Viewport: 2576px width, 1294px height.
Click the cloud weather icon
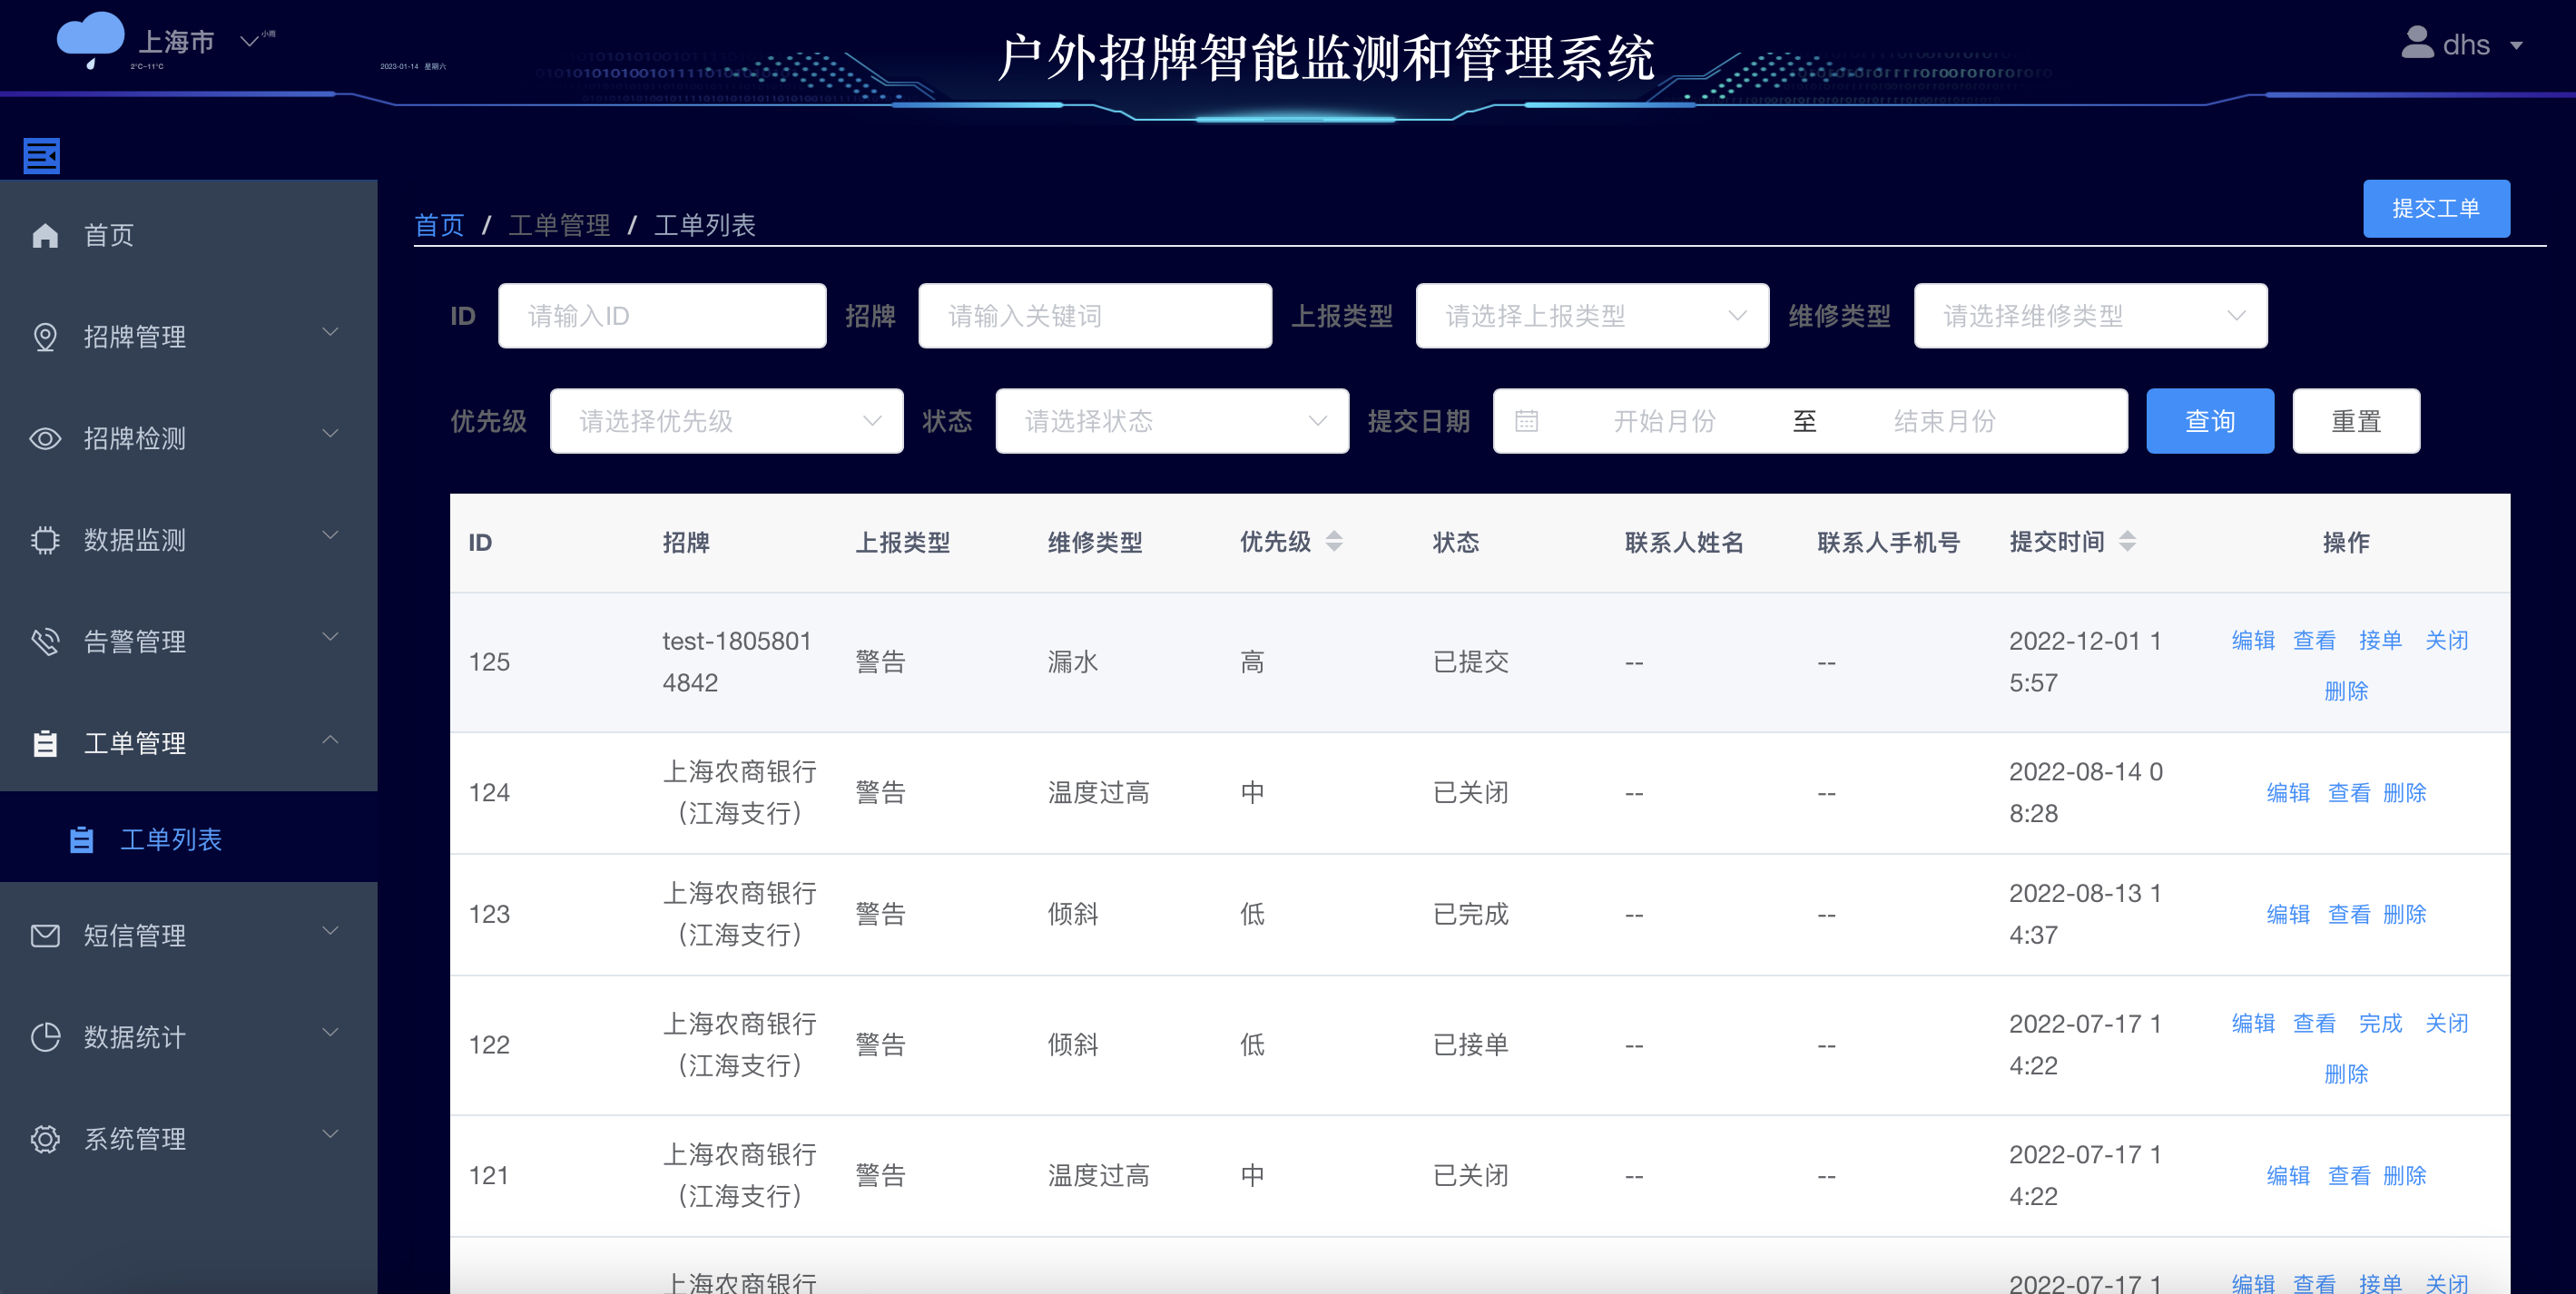pyautogui.click(x=91, y=40)
